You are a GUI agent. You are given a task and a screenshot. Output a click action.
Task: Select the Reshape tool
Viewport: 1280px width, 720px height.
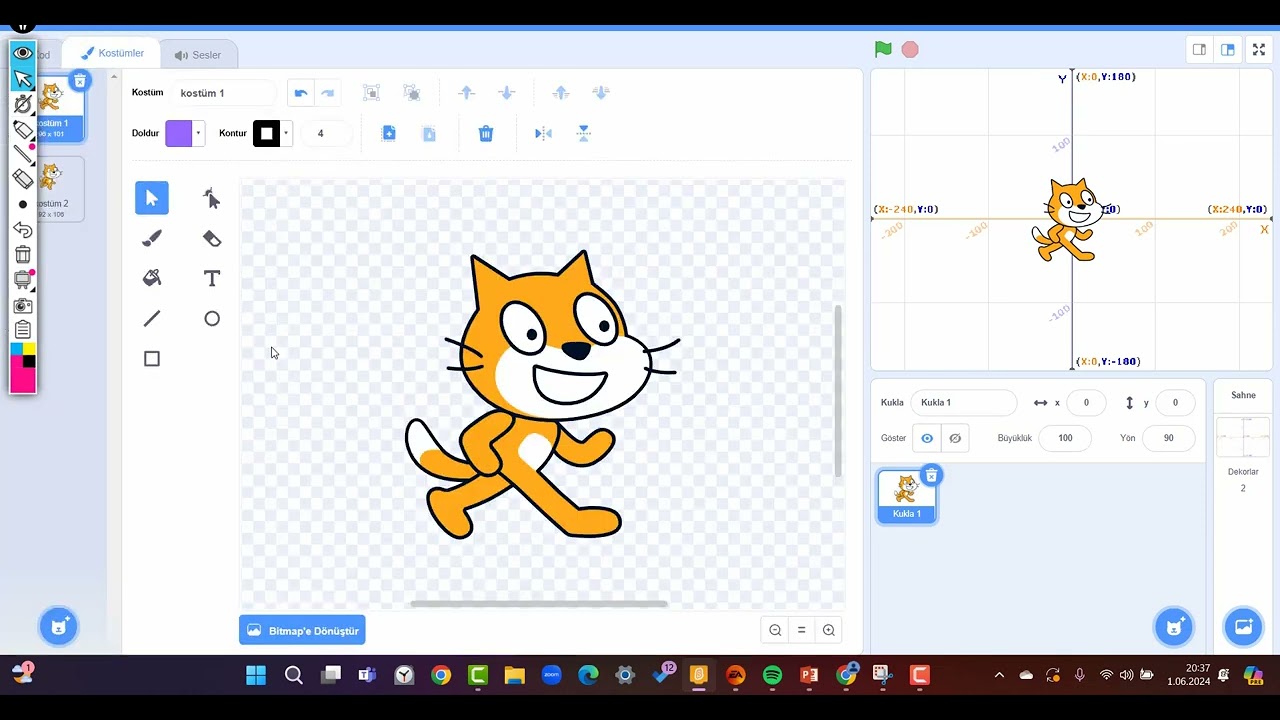pos(212,198)
